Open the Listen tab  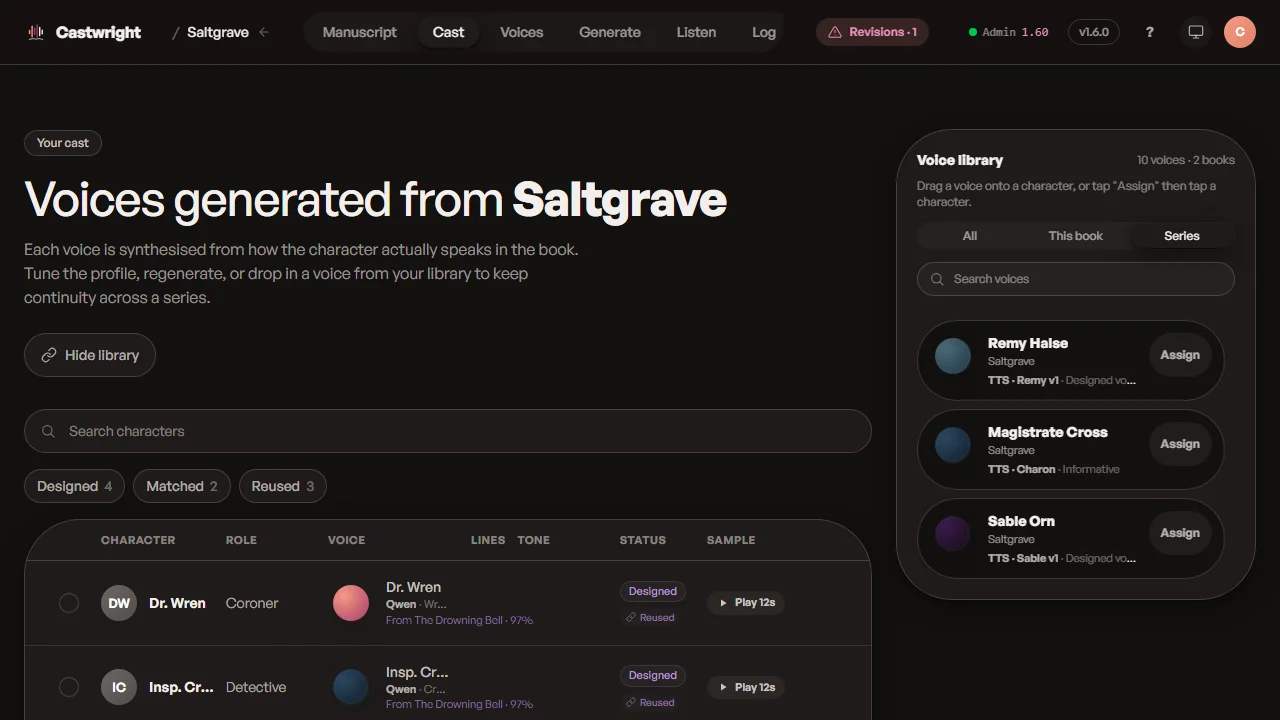click(x=696, y=32)
